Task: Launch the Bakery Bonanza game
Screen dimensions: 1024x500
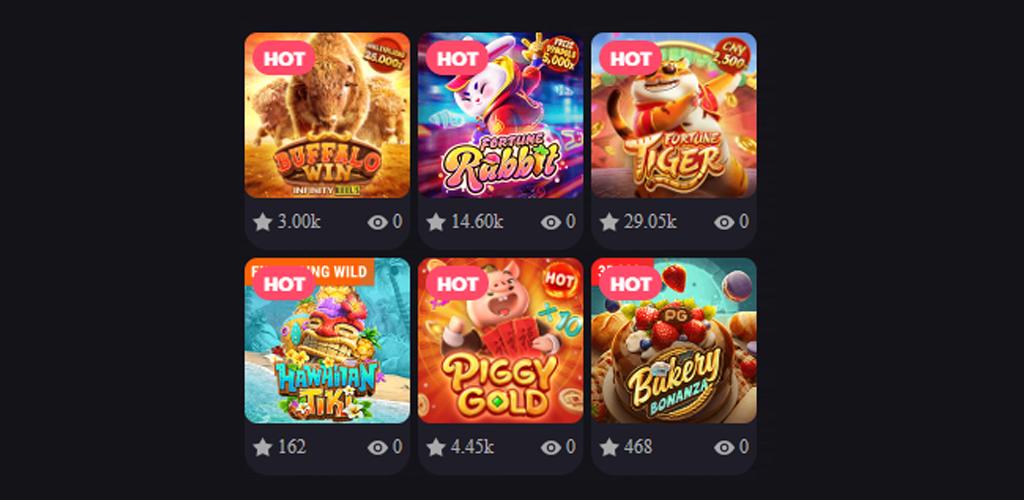Action: coord(674,341)
